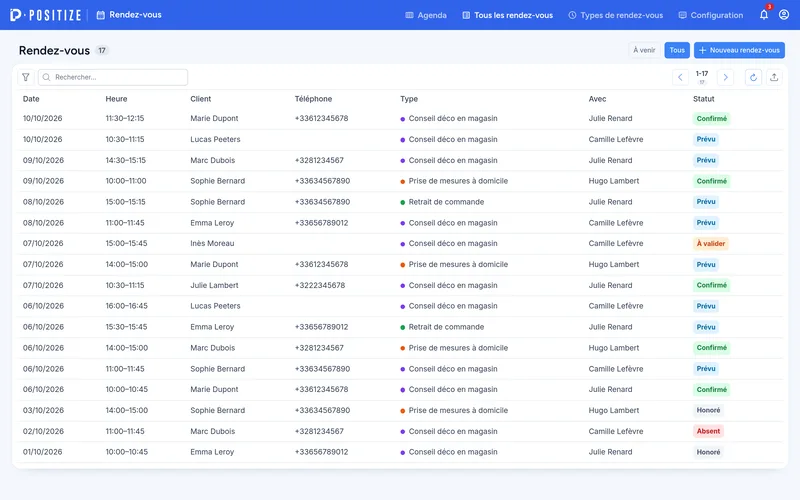Screen dimensions: 800x500
Task: Click the Type column header
Action: click(409, 99)
